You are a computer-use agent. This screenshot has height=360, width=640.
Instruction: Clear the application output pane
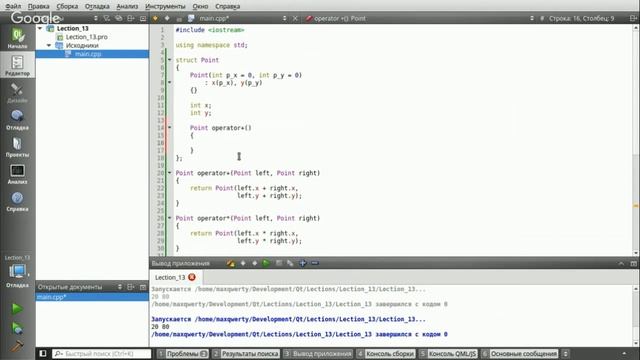click(231, 263)
